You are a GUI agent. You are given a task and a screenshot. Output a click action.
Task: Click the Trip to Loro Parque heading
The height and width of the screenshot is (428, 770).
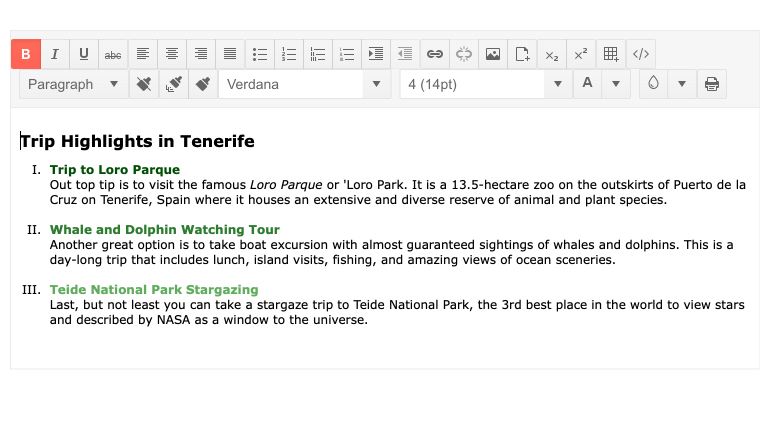[115, 170]
